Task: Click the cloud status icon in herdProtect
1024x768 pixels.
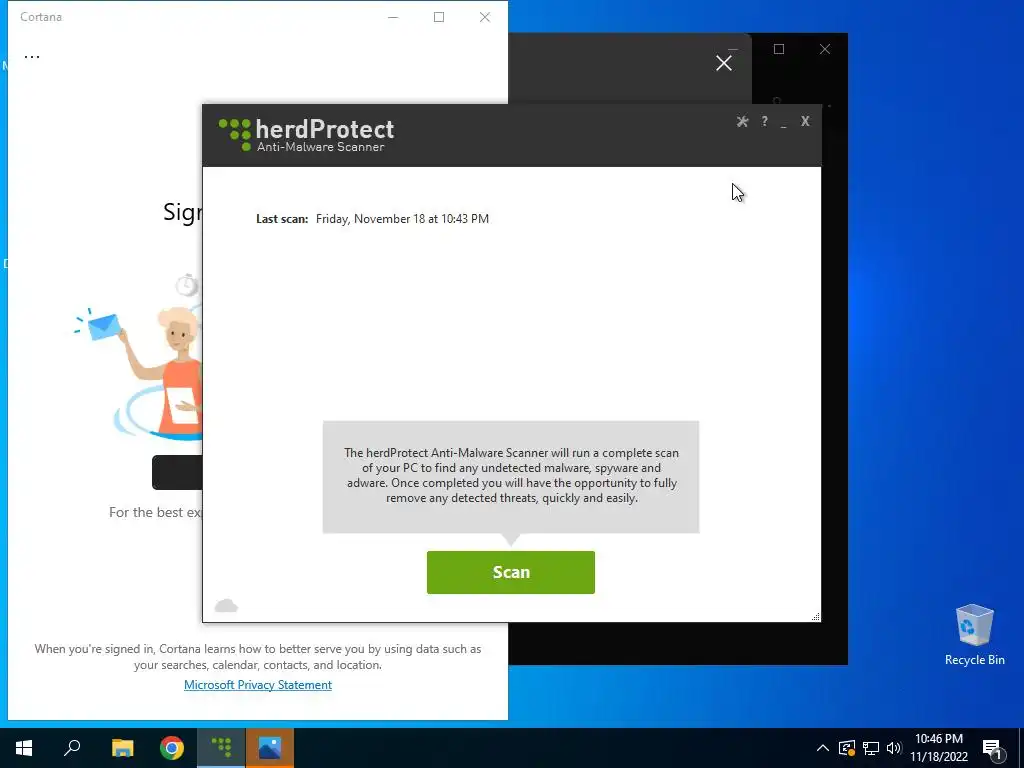Action: tap(226, 605)
